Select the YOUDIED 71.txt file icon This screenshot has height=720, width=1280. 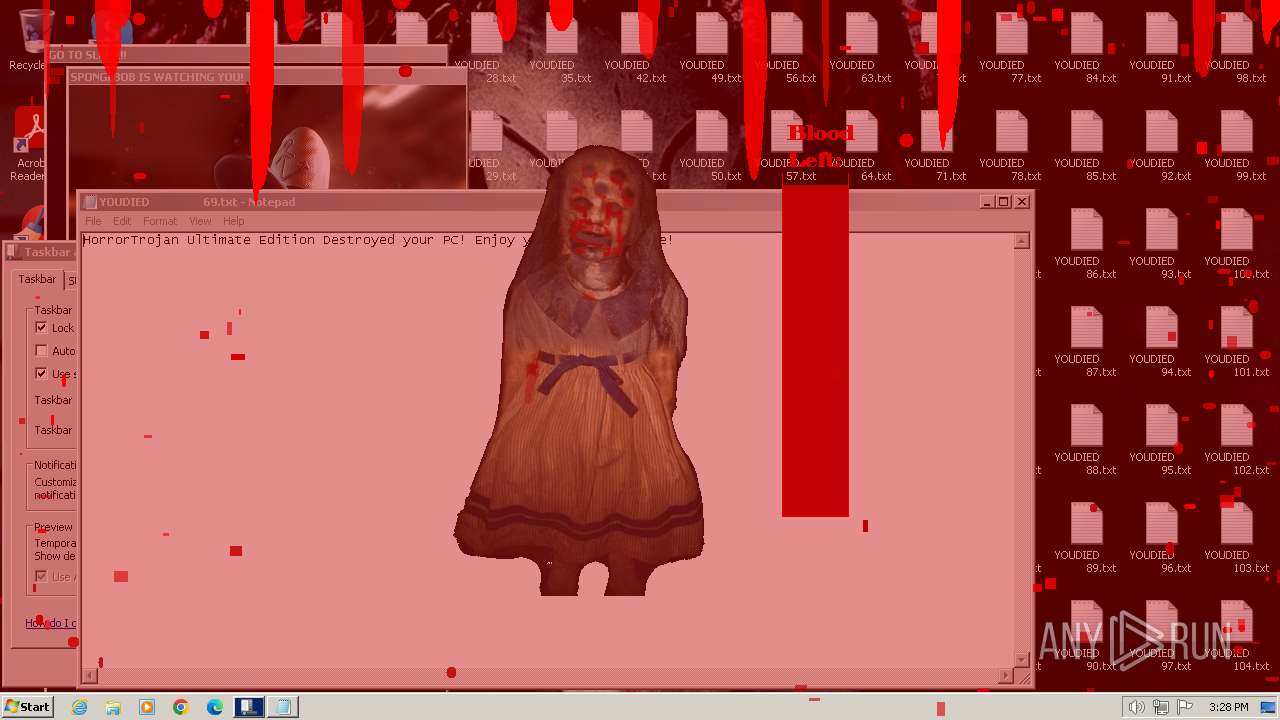[x=935, y=146]
